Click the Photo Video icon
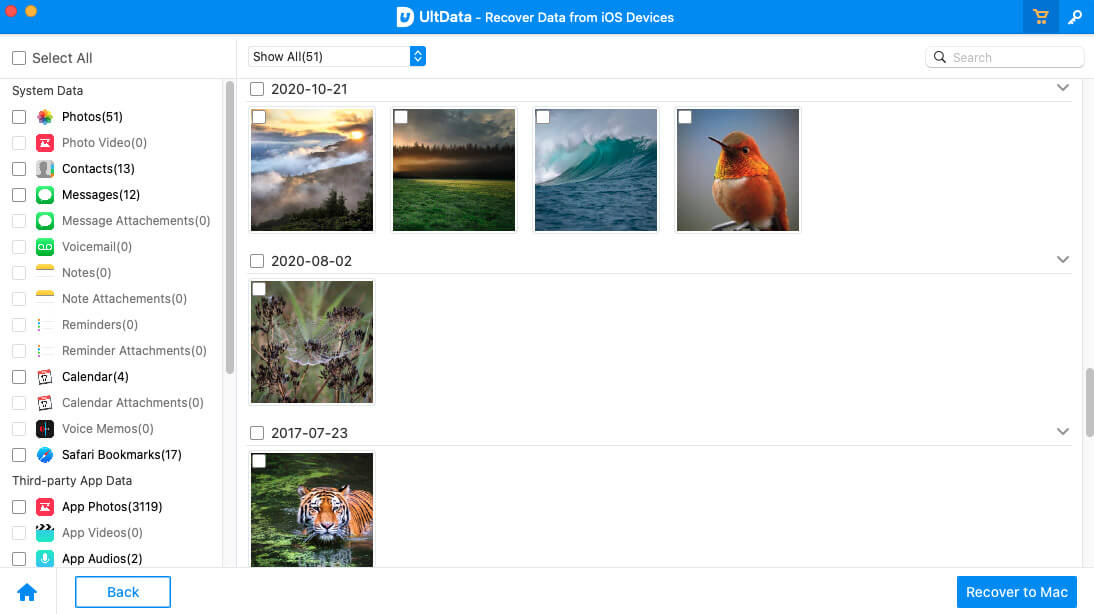 pyautogui.click(x=45, y=143)
